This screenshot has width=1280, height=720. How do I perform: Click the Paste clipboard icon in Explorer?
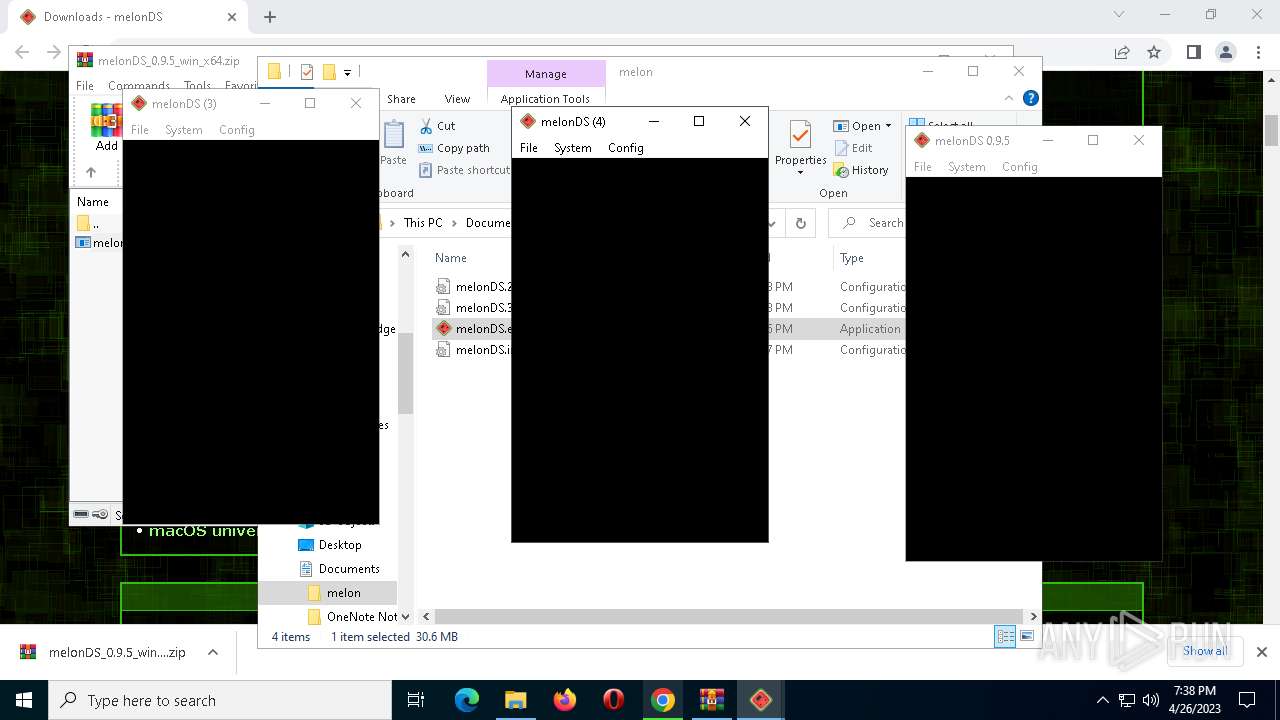[x=394, y=135]
